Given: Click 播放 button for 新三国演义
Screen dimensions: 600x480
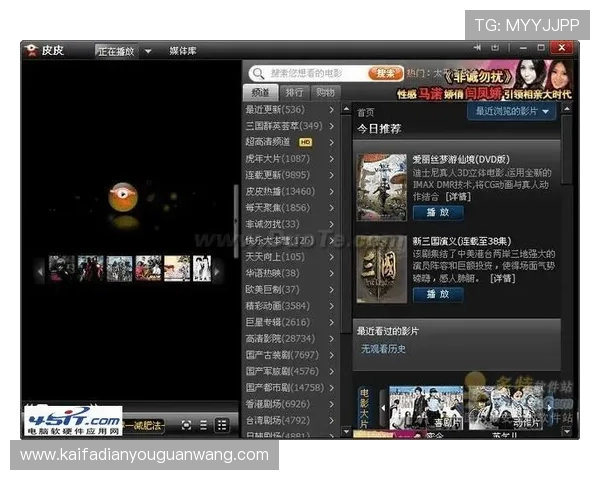Looking at the screenshot, I should coord(438,294).
